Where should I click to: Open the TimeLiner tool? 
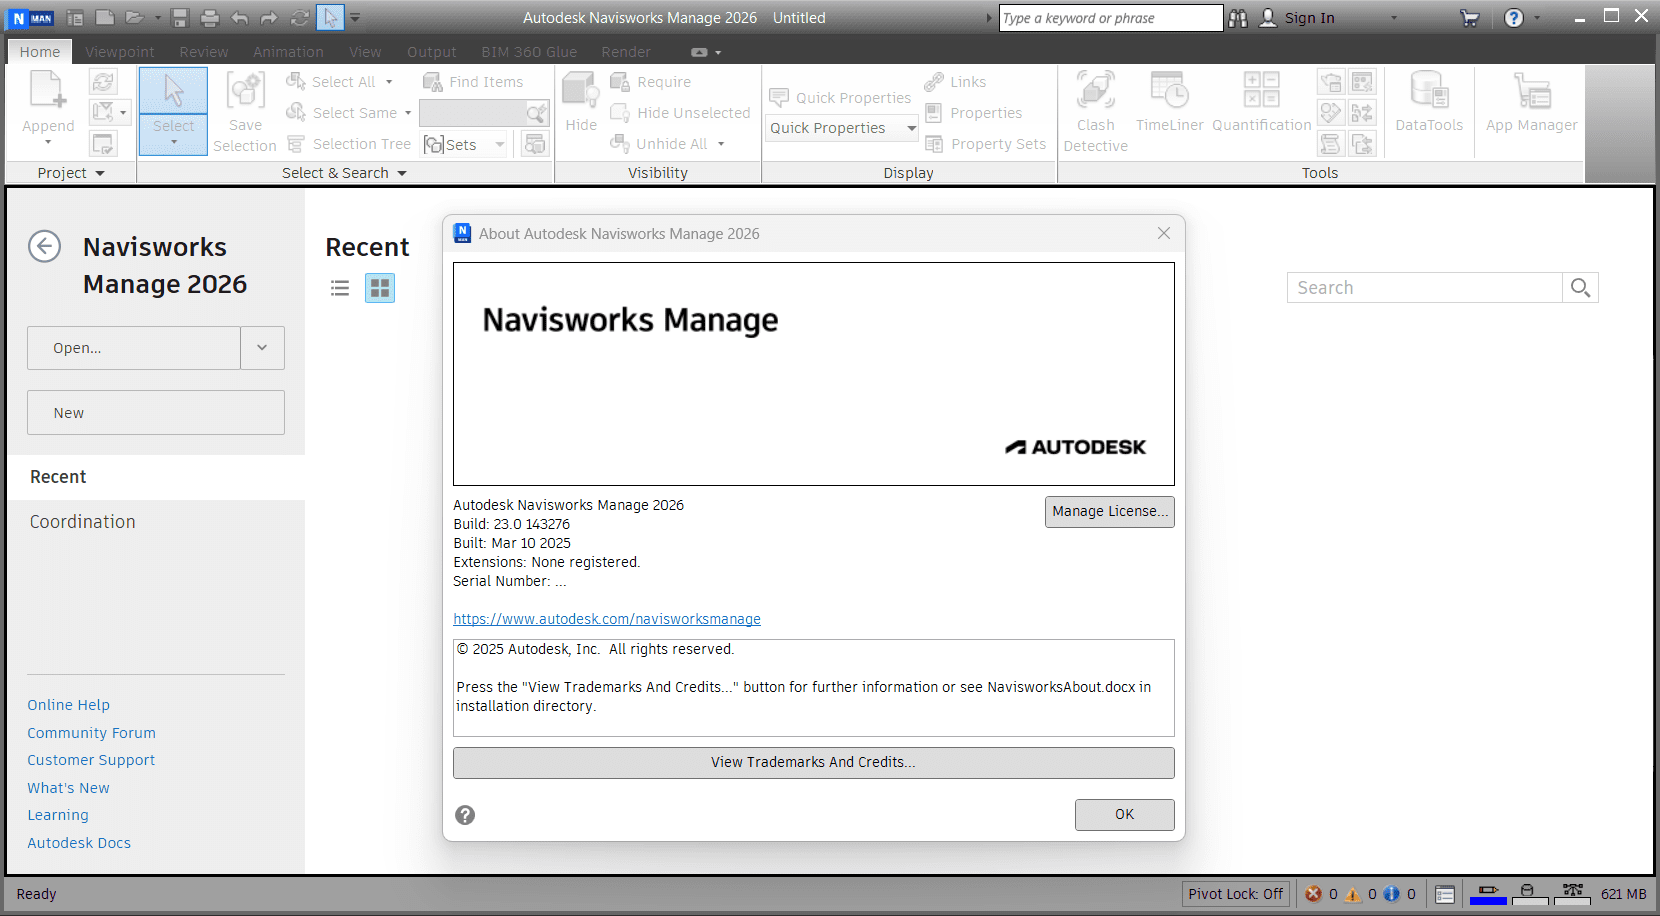coord(1169,101)
